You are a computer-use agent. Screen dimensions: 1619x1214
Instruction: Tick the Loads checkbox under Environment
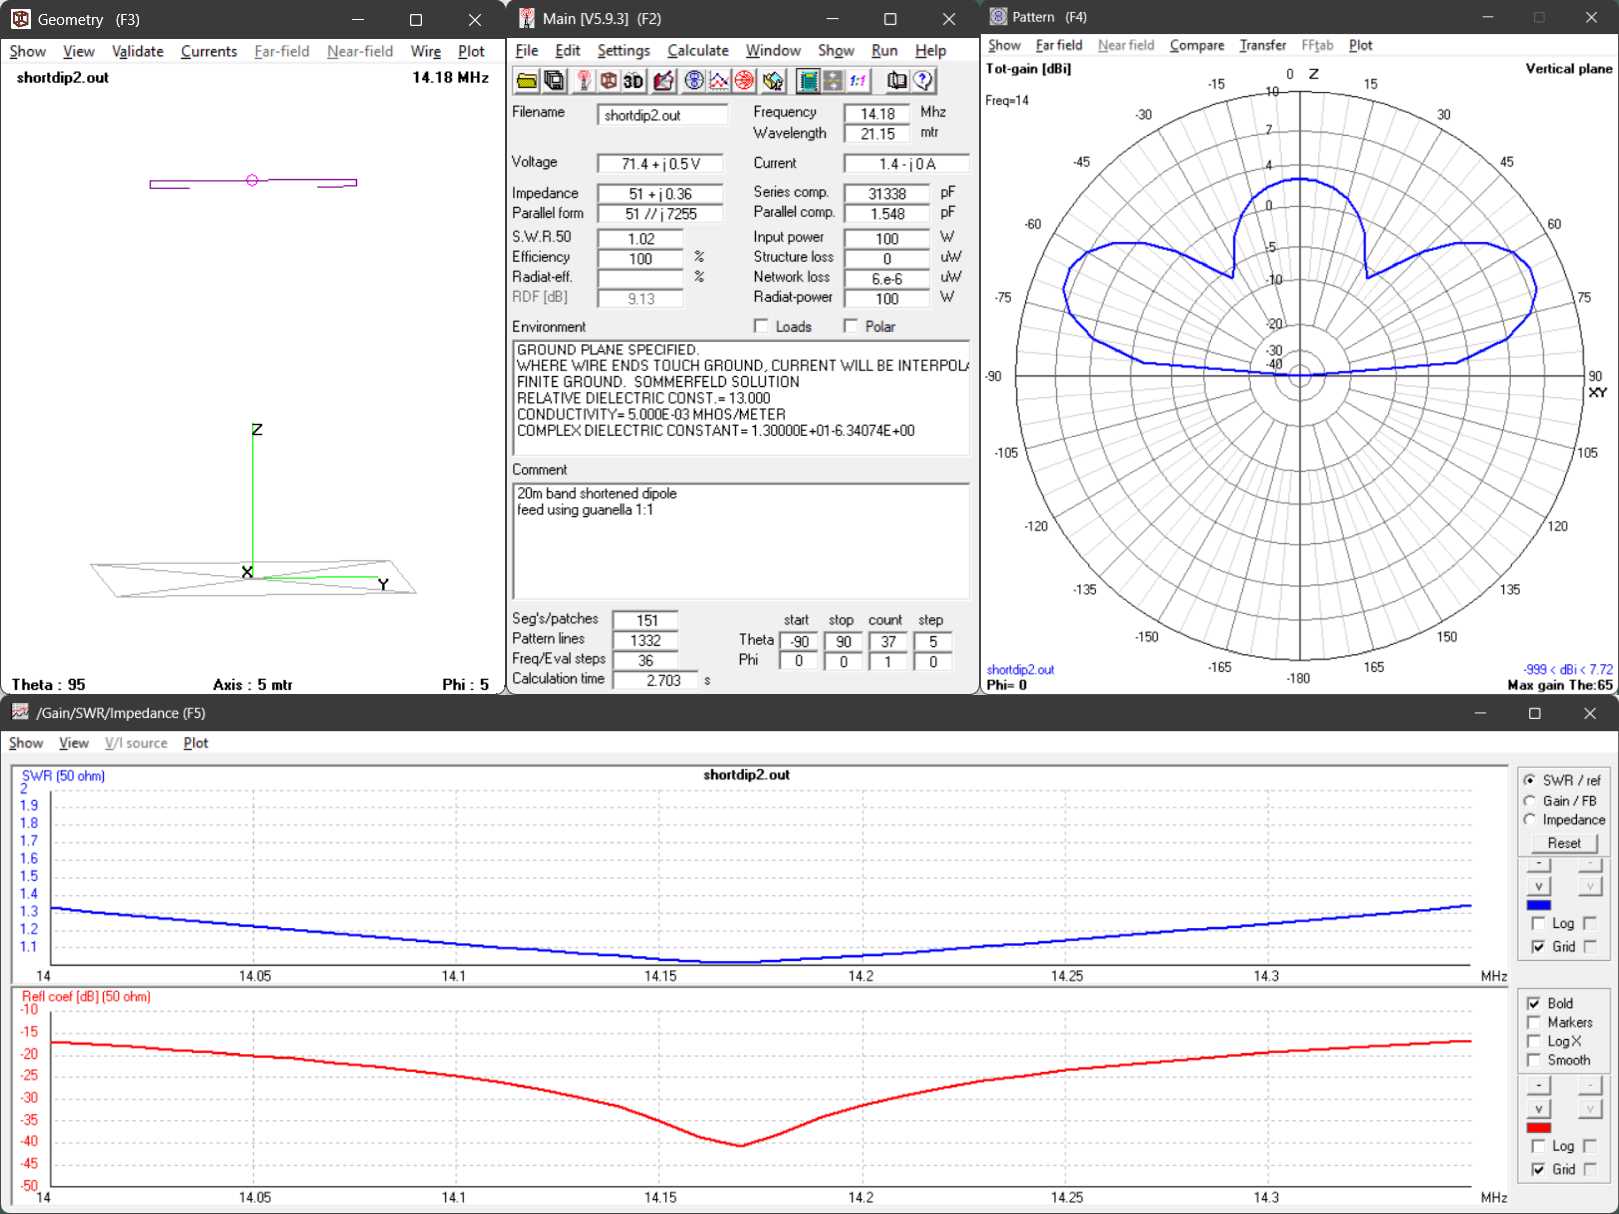[762, 326]
